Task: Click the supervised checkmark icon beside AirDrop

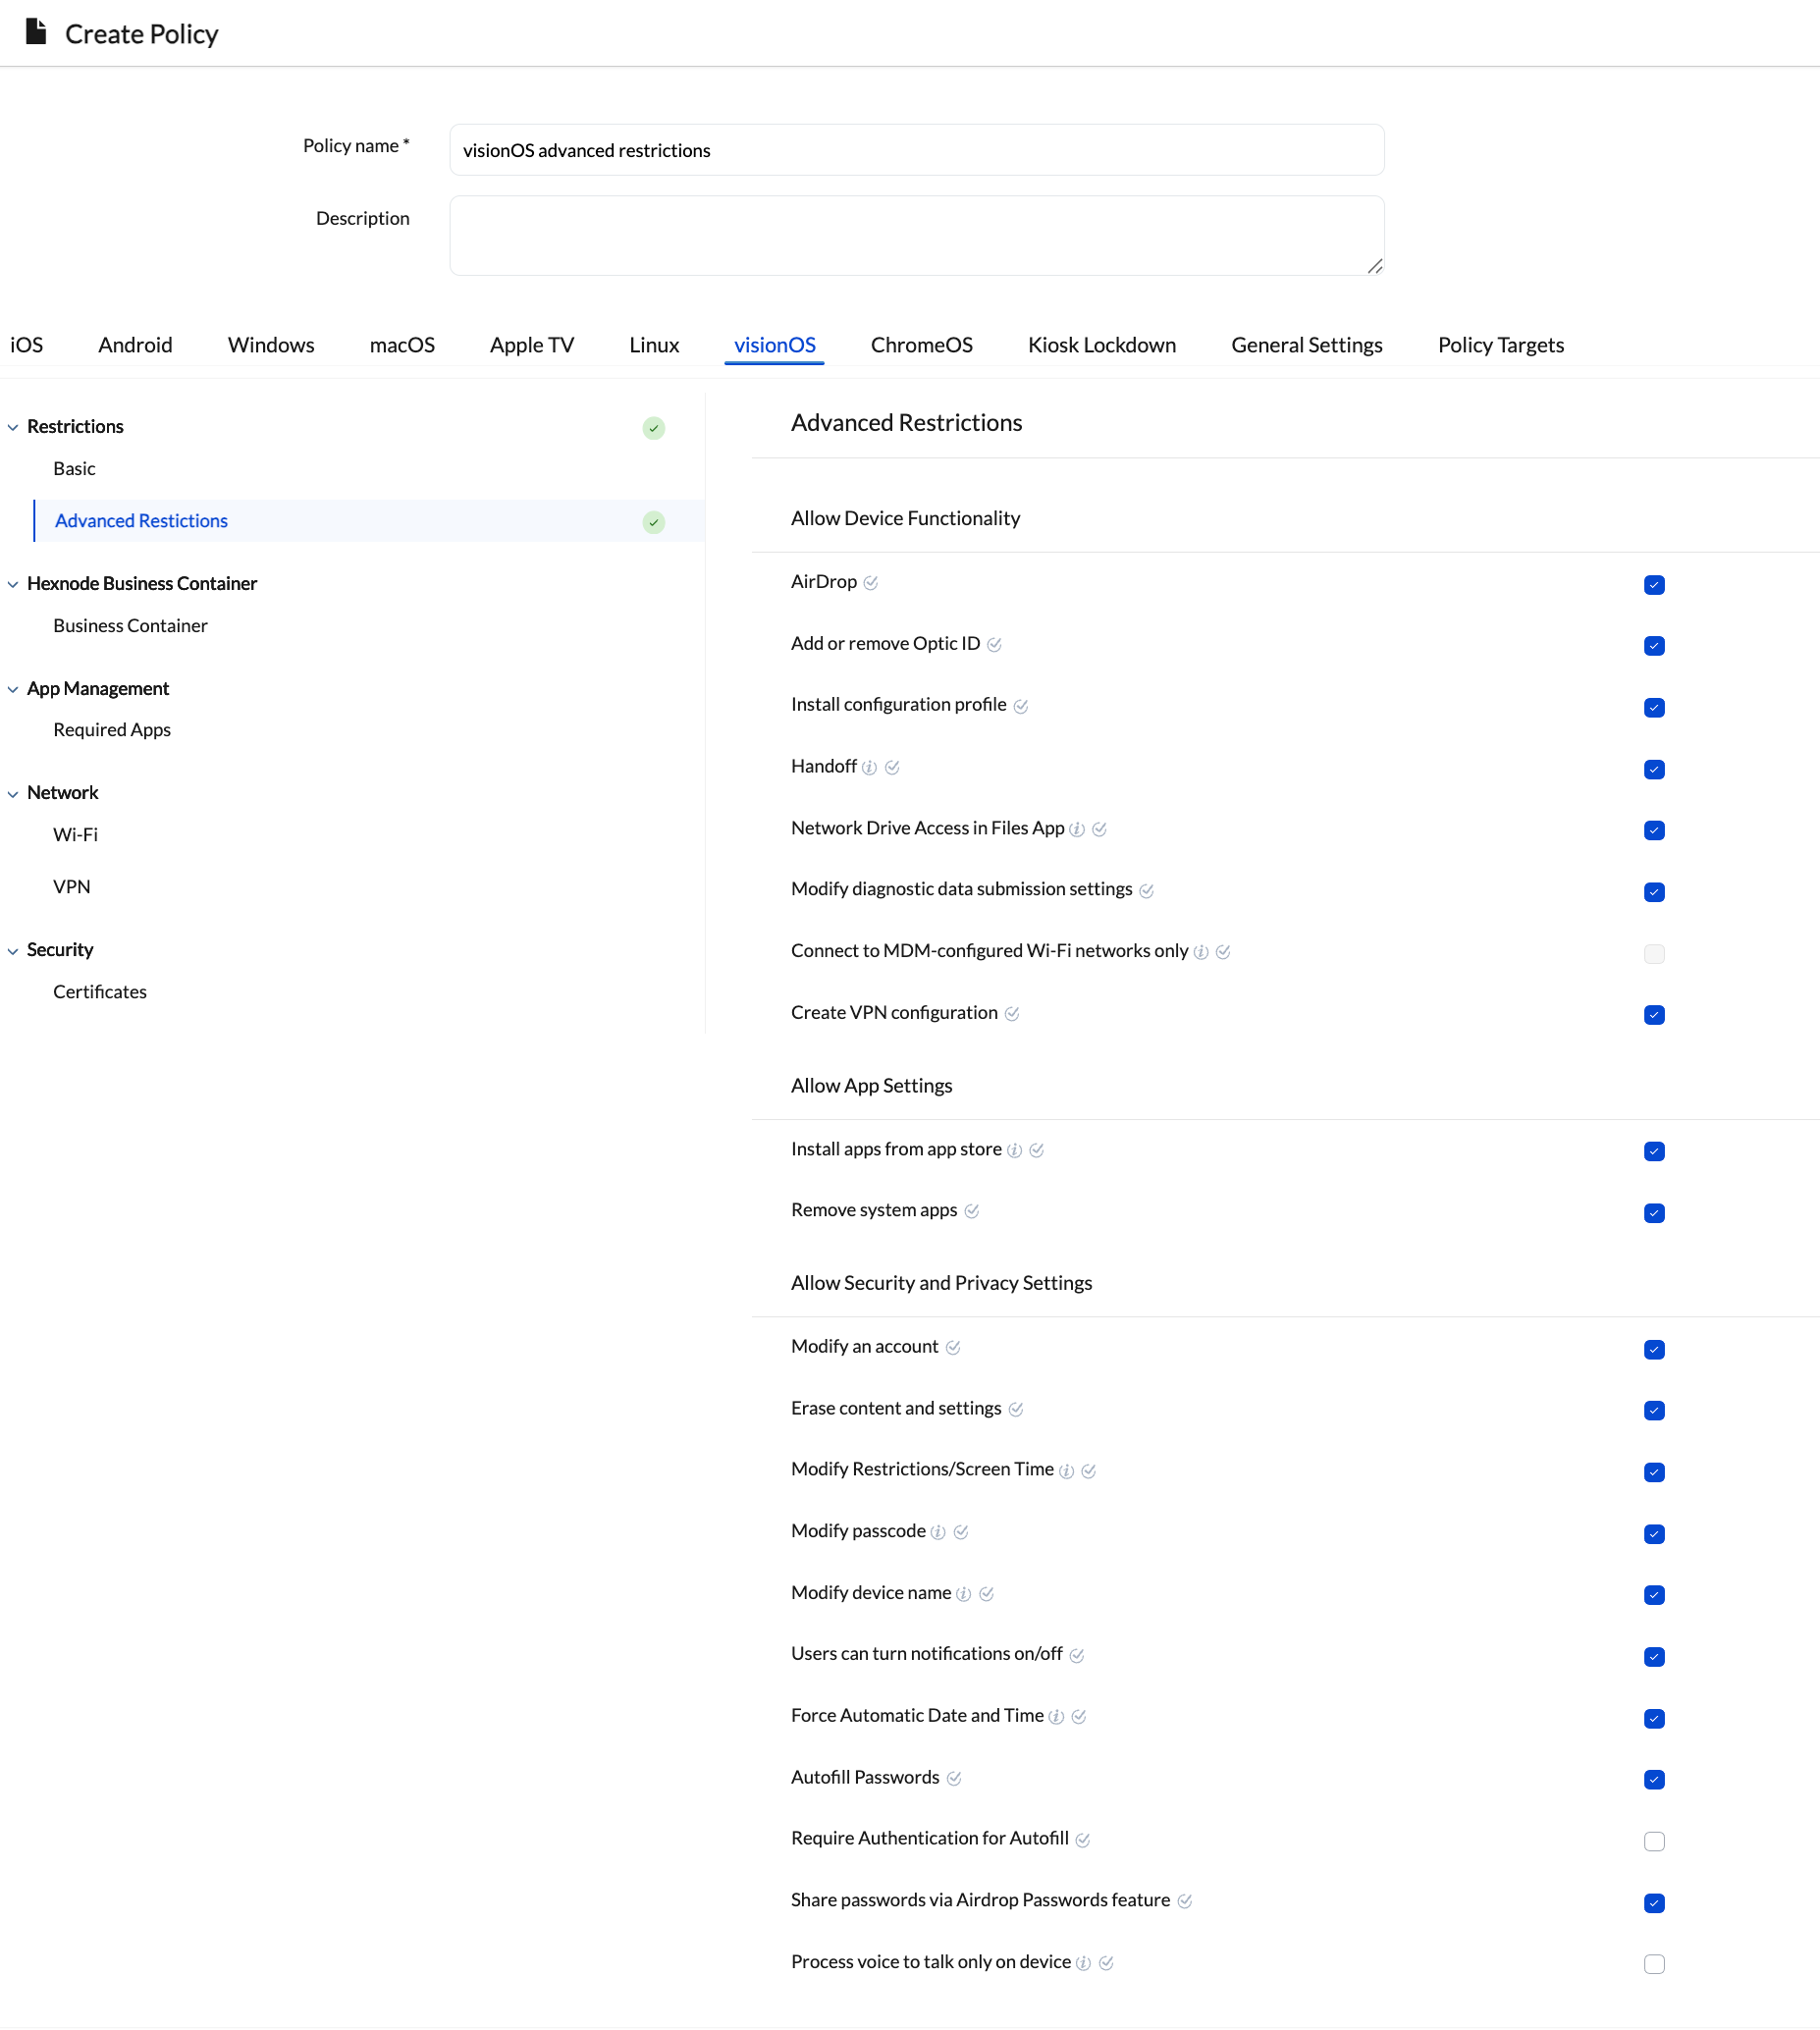Action: pyautogui.click(x=870, y=583)
